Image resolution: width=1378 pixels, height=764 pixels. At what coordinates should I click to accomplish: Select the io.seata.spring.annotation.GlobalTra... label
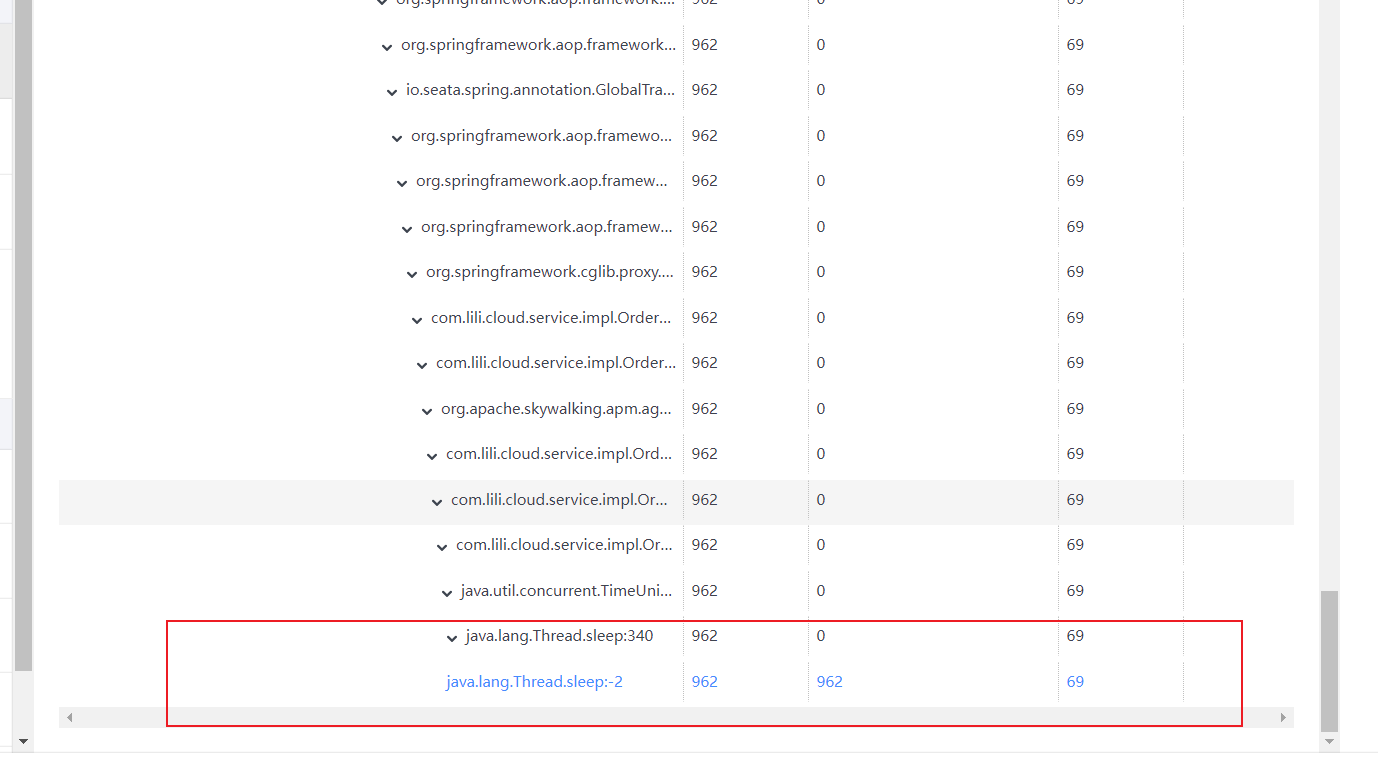[540, 90]
